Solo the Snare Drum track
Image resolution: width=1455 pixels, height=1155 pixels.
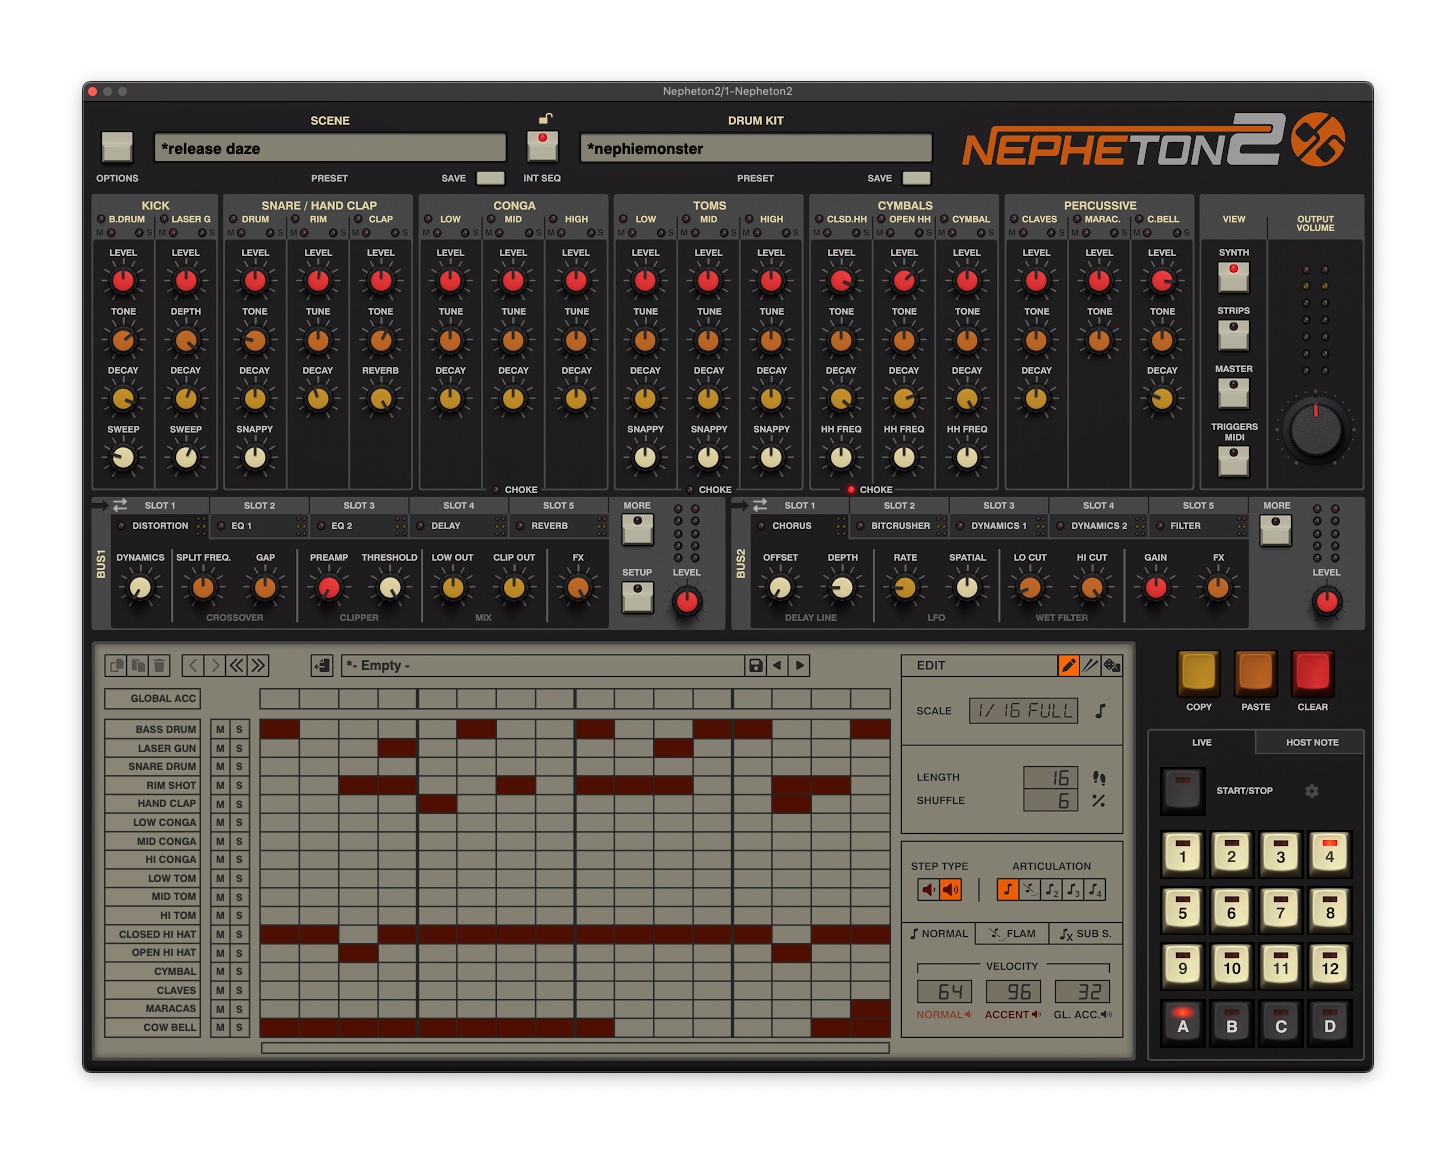239,767
